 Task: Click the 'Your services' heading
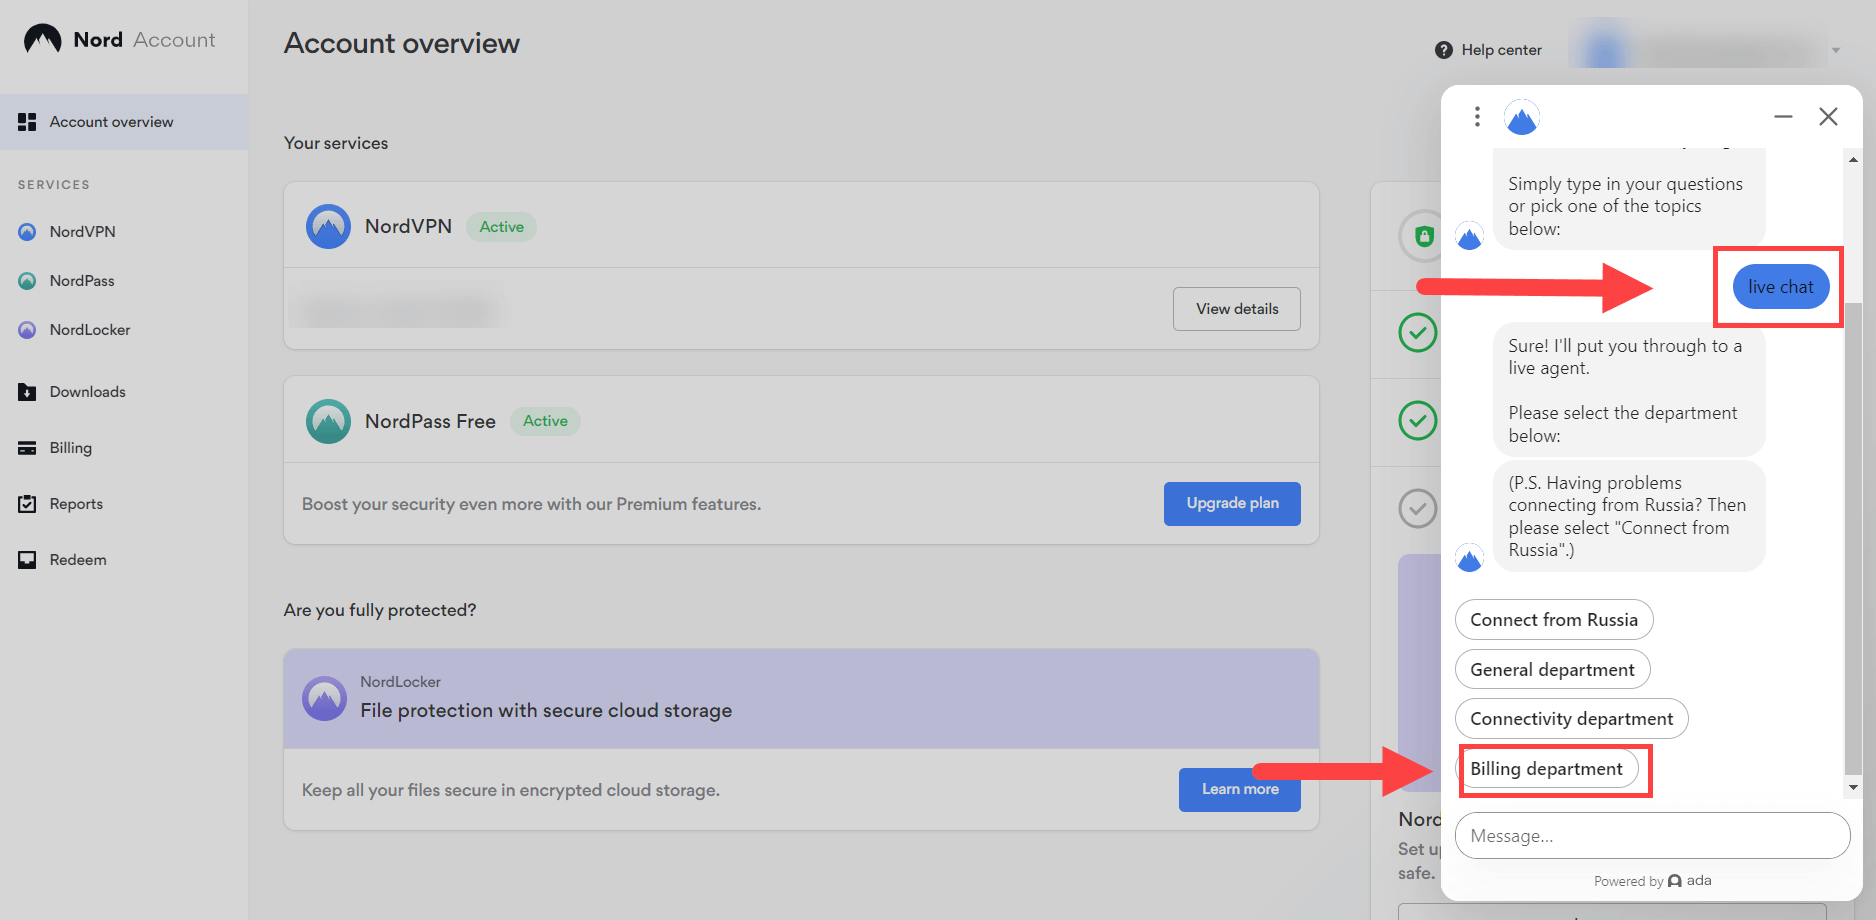pyautogui.click(x=336, y=143)
